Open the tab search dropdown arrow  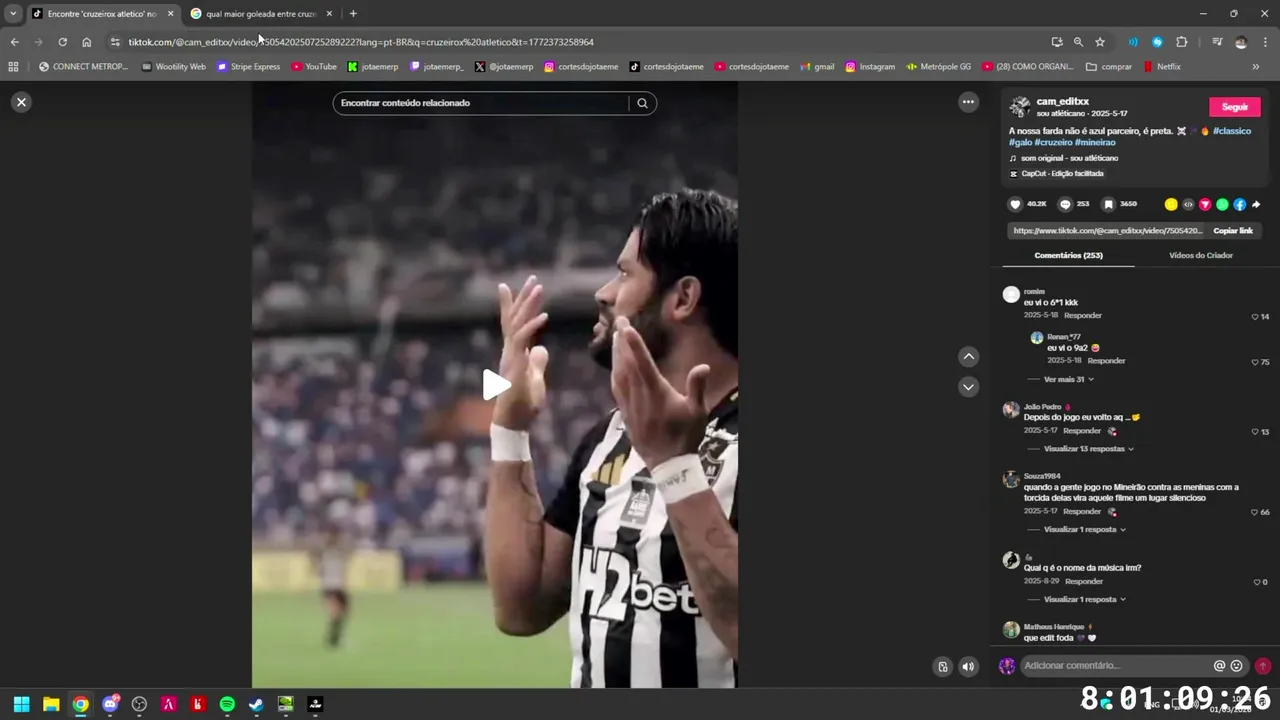(x=13, y=14)
